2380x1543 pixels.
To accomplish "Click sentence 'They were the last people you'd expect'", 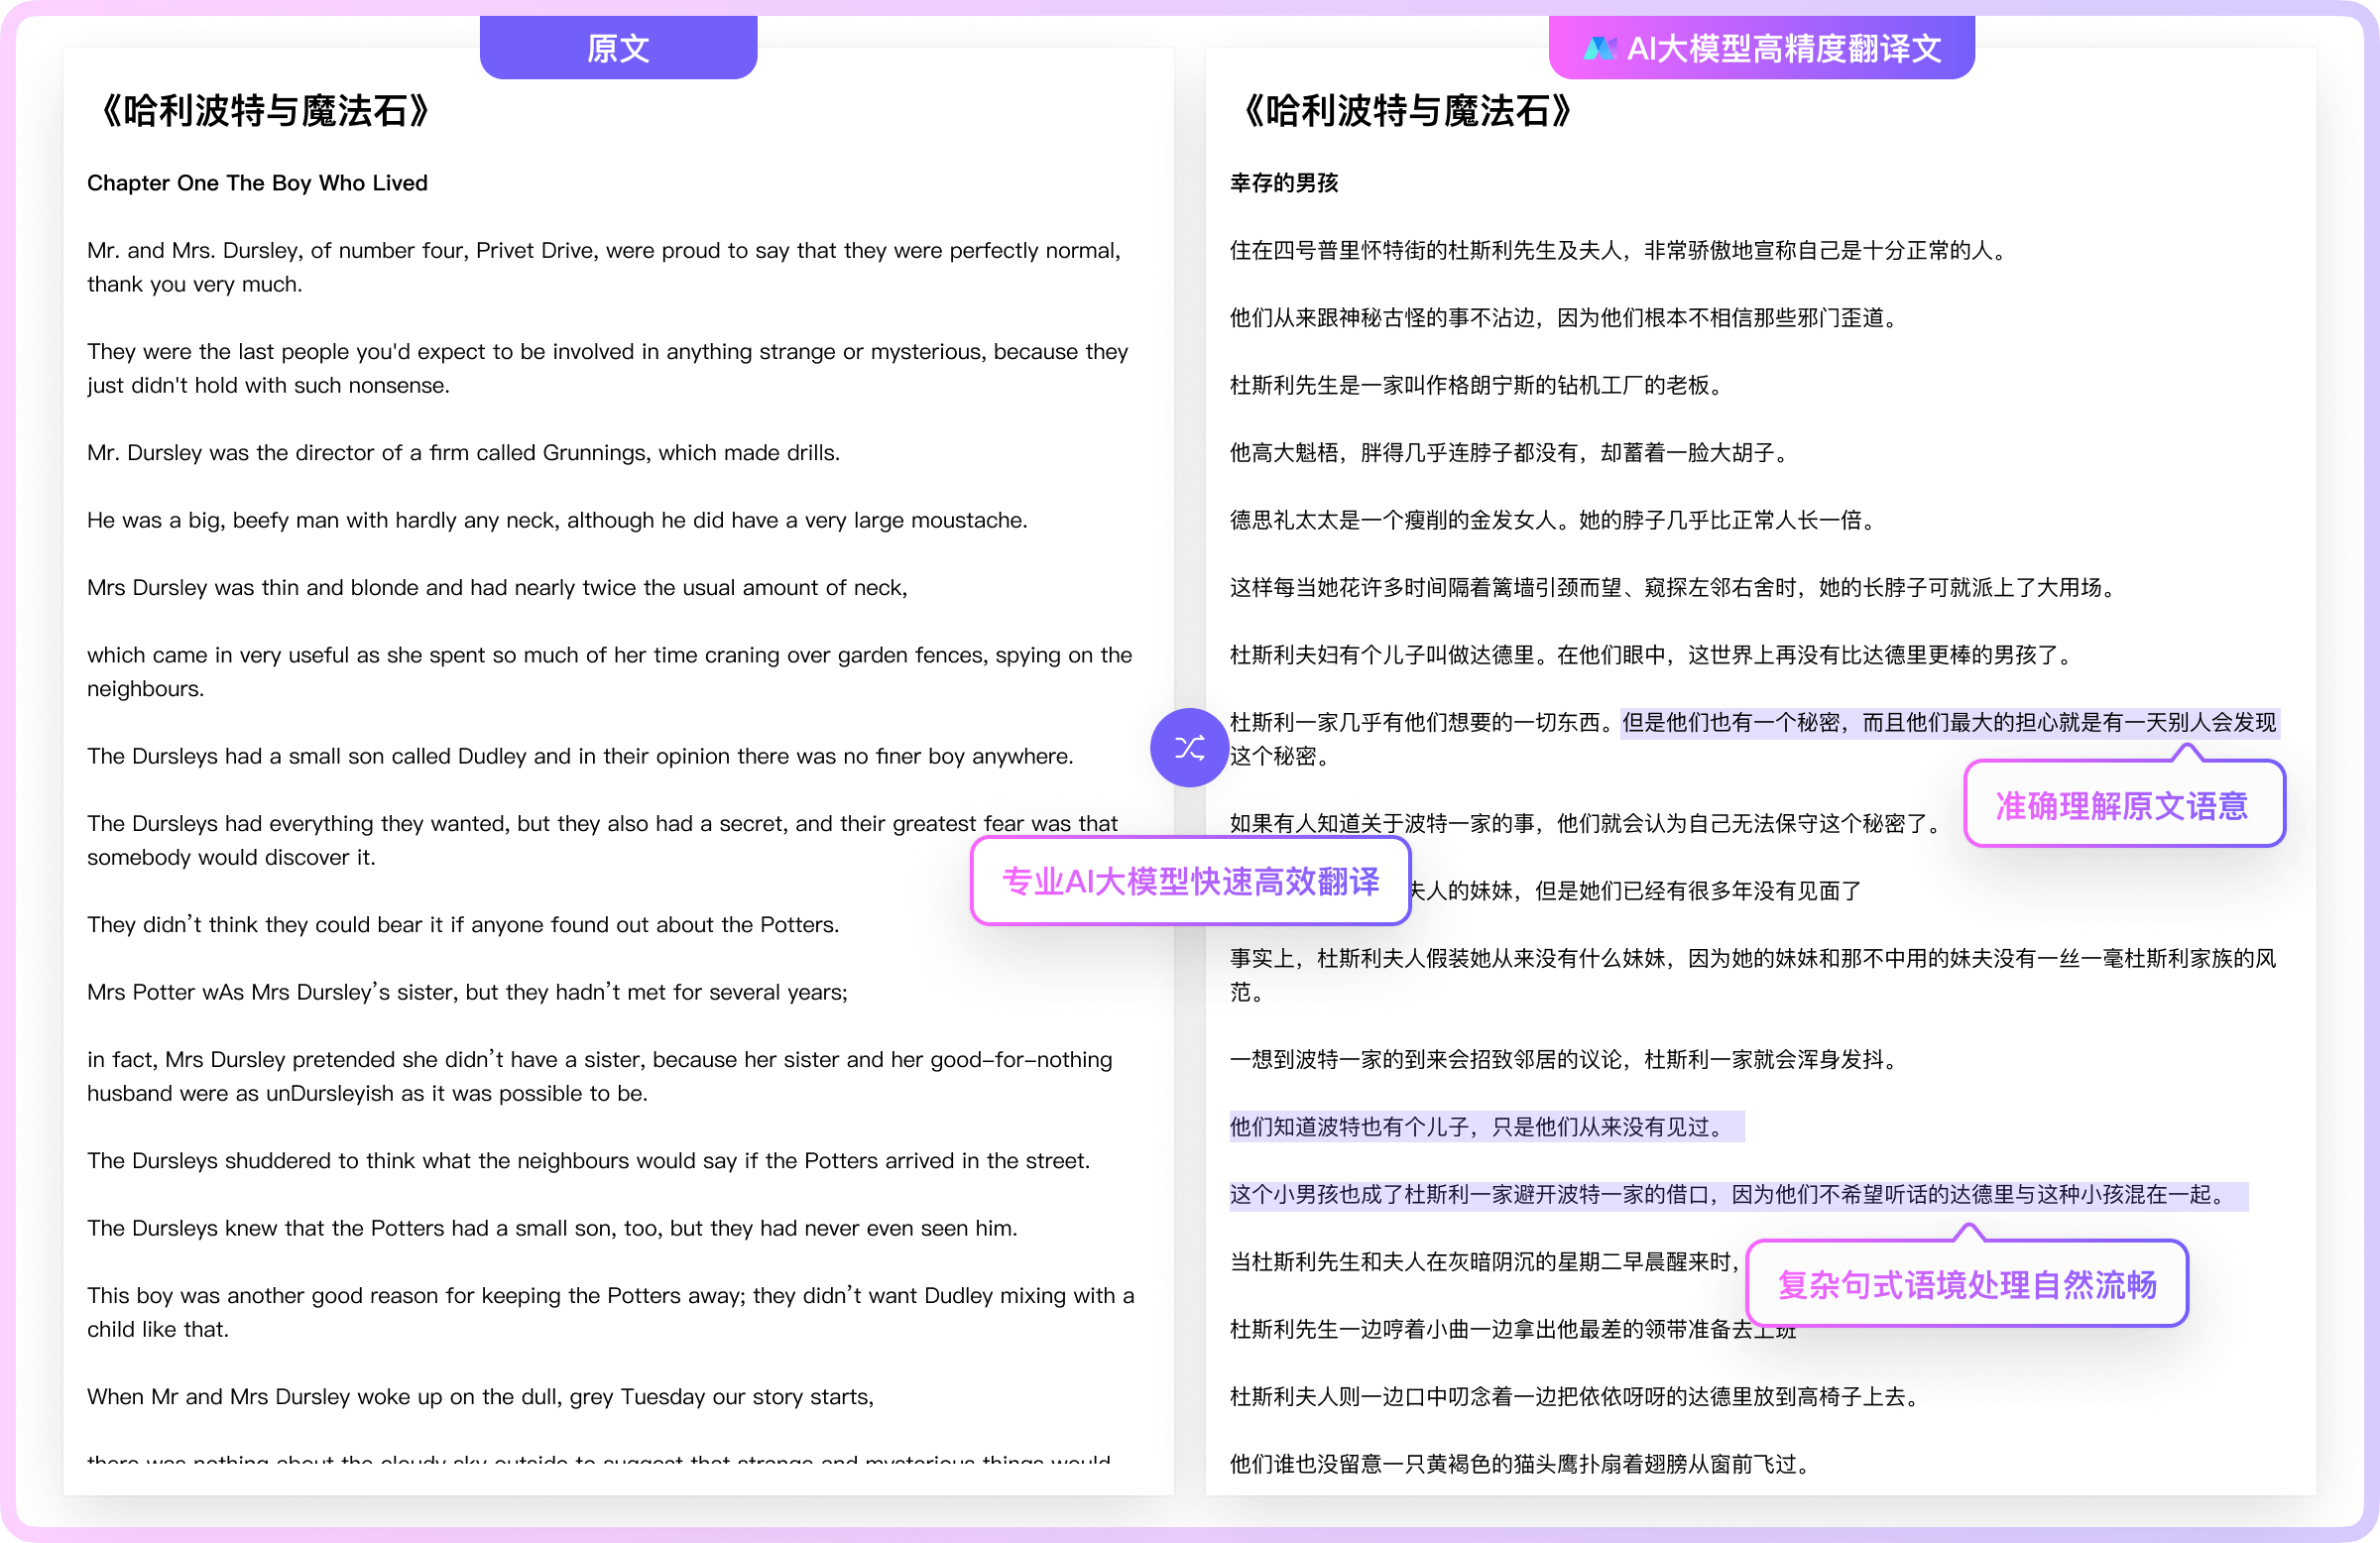I will (x=607, y=368).
